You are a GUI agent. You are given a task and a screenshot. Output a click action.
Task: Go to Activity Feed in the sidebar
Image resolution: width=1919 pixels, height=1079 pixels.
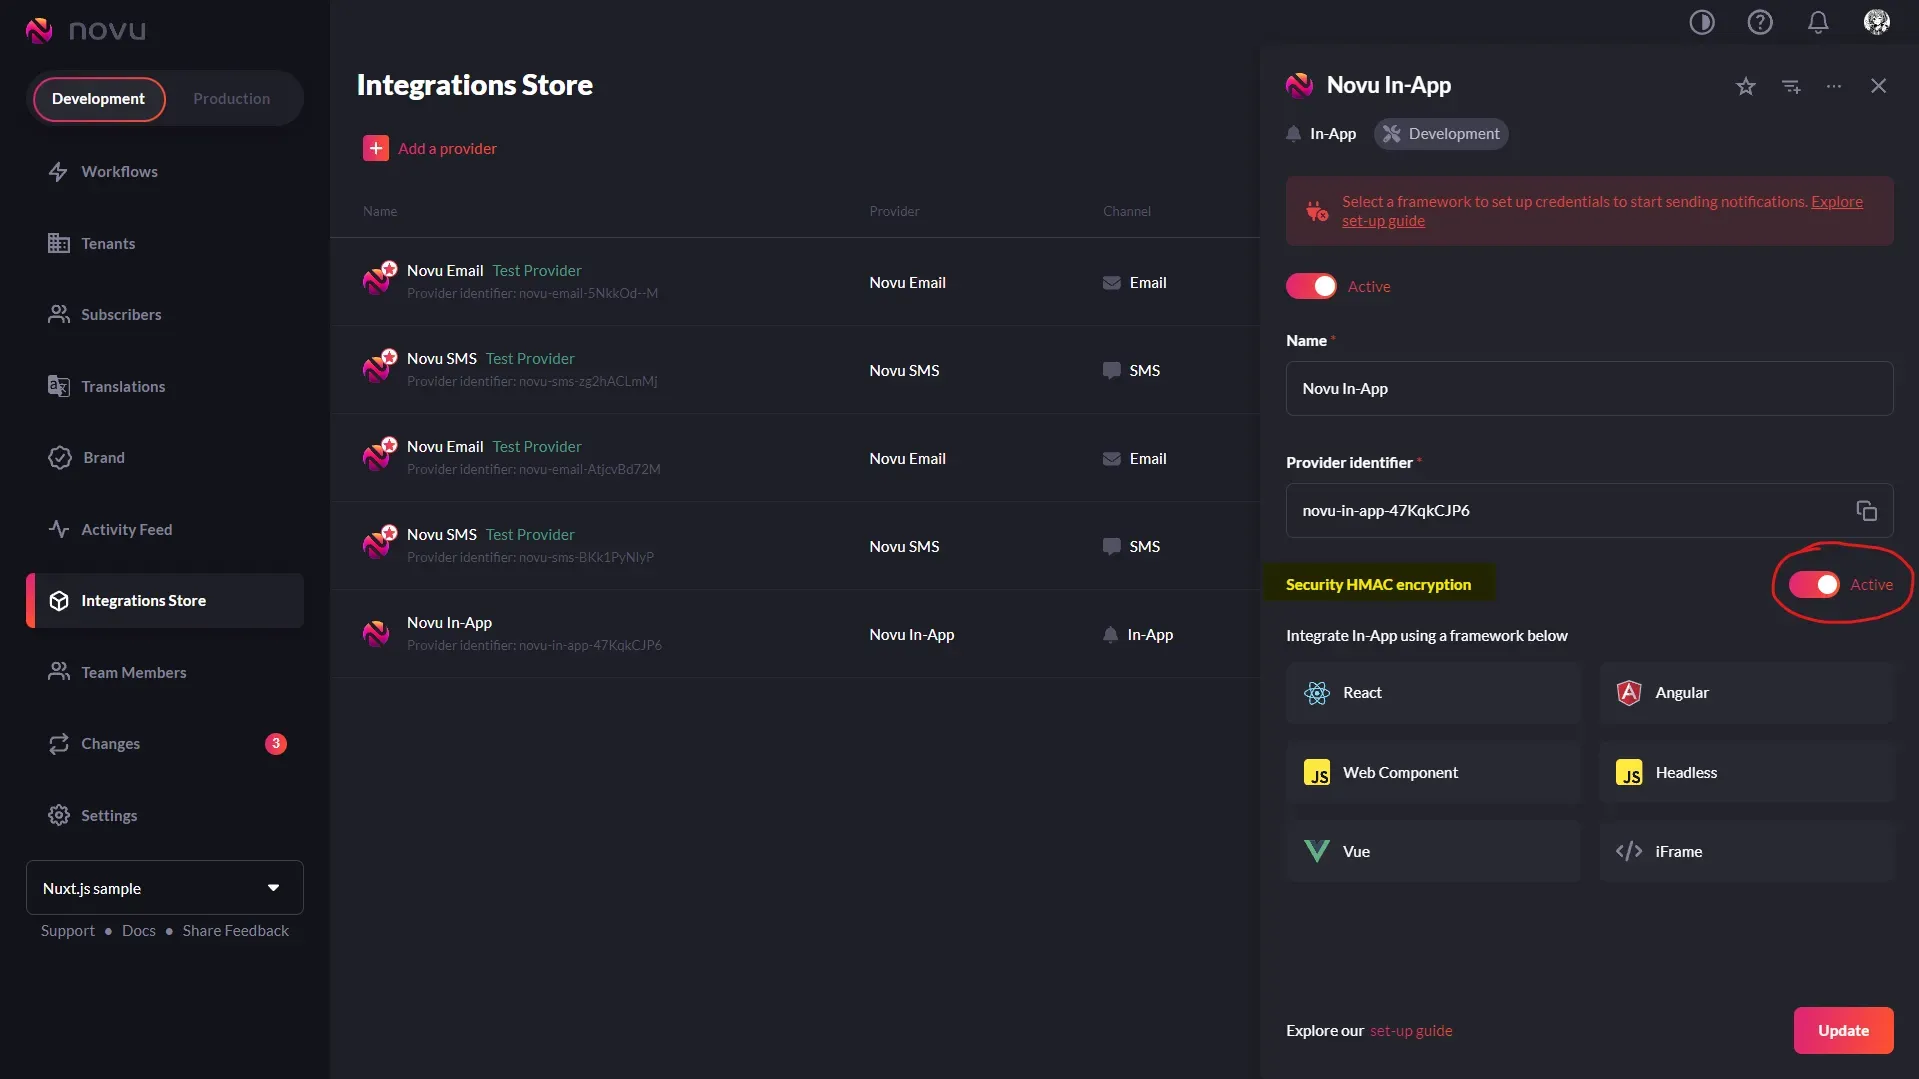[126, 530]
